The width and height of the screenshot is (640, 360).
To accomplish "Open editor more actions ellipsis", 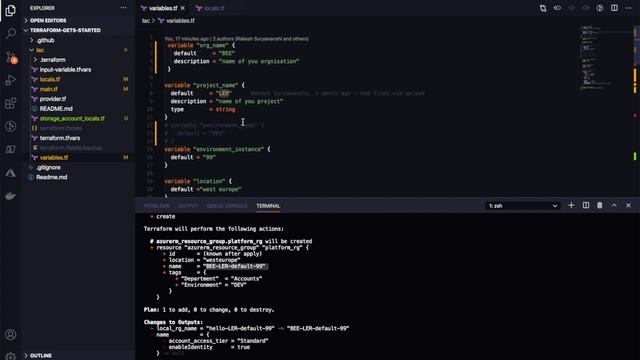I will click(629, 8).
